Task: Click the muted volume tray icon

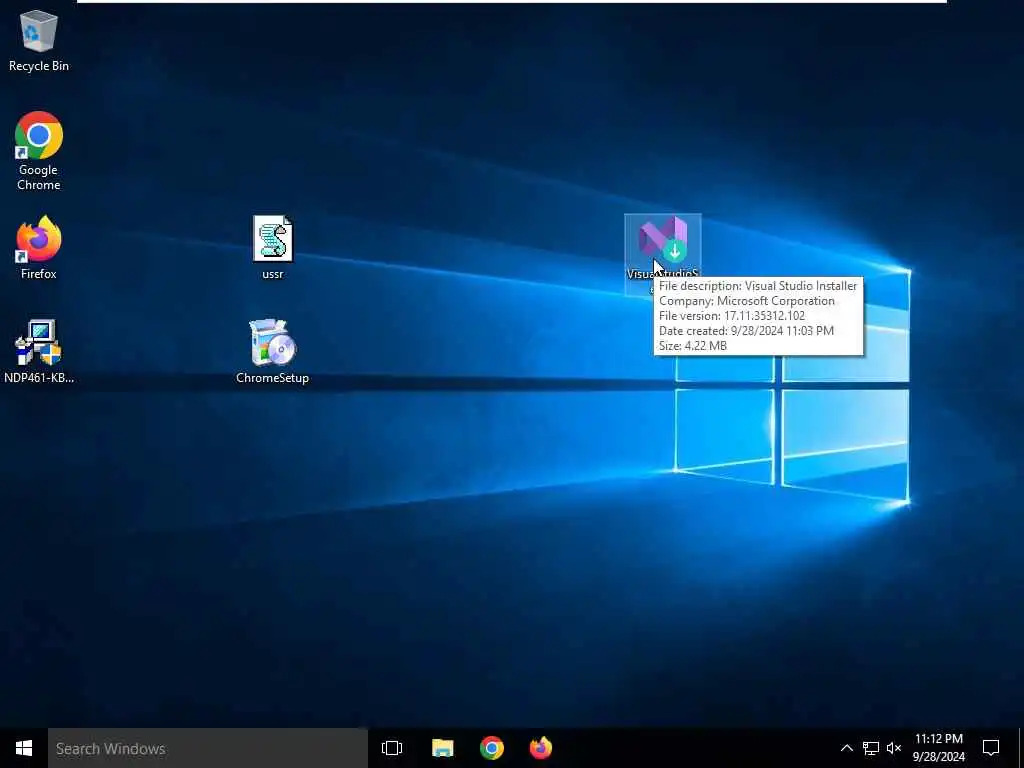Action: [x=894, y=748]
